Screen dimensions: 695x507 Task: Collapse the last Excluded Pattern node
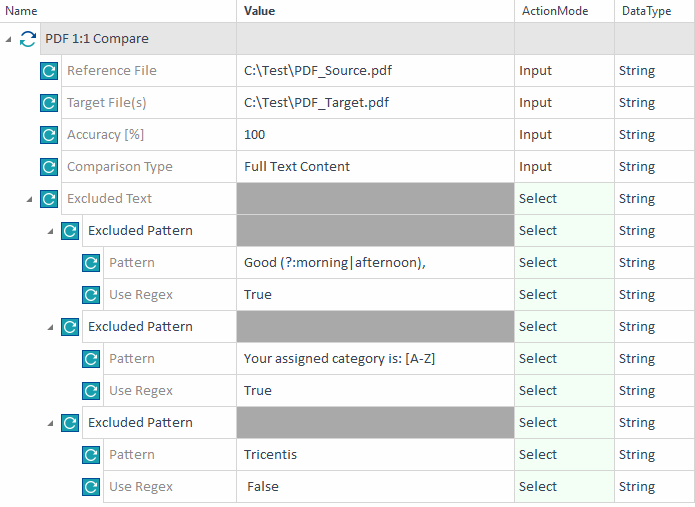[51, 423]
